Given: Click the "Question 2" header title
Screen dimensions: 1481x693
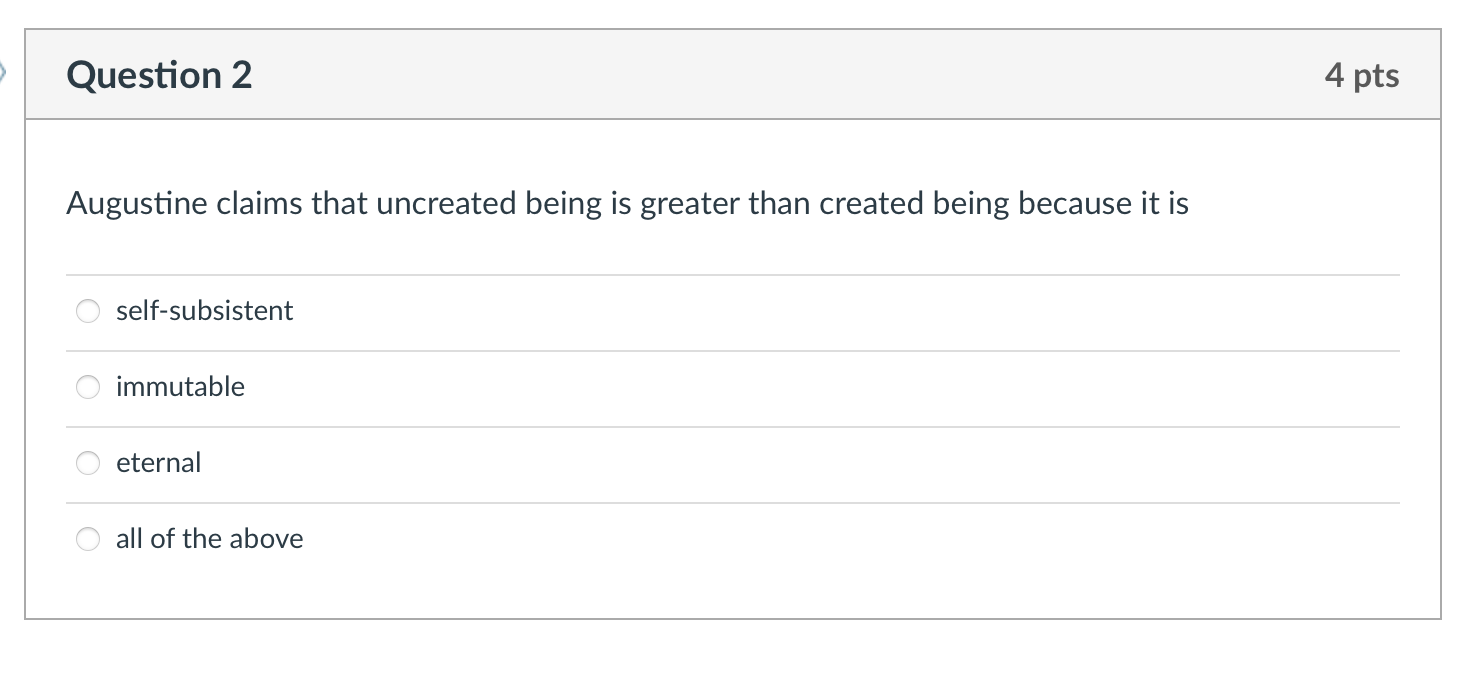Looking at the screenshot, I should (158, 74).
